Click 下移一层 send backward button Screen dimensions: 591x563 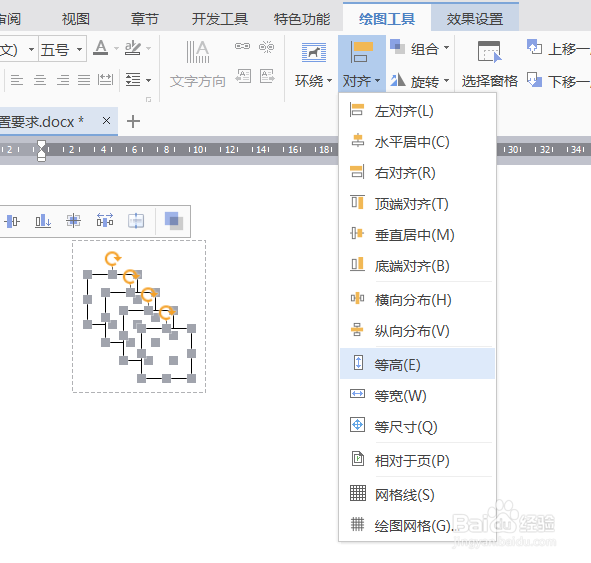pyautogui.click(x=558, y=81)
